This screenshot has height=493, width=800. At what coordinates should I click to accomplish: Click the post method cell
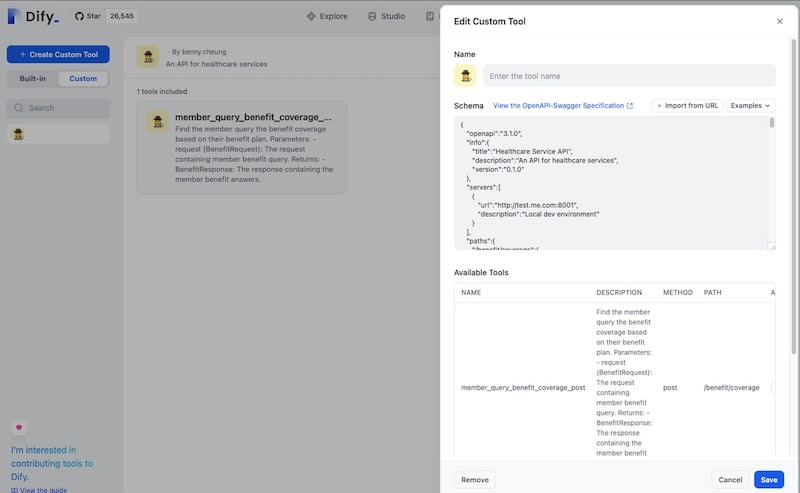(x=670, y=388)
